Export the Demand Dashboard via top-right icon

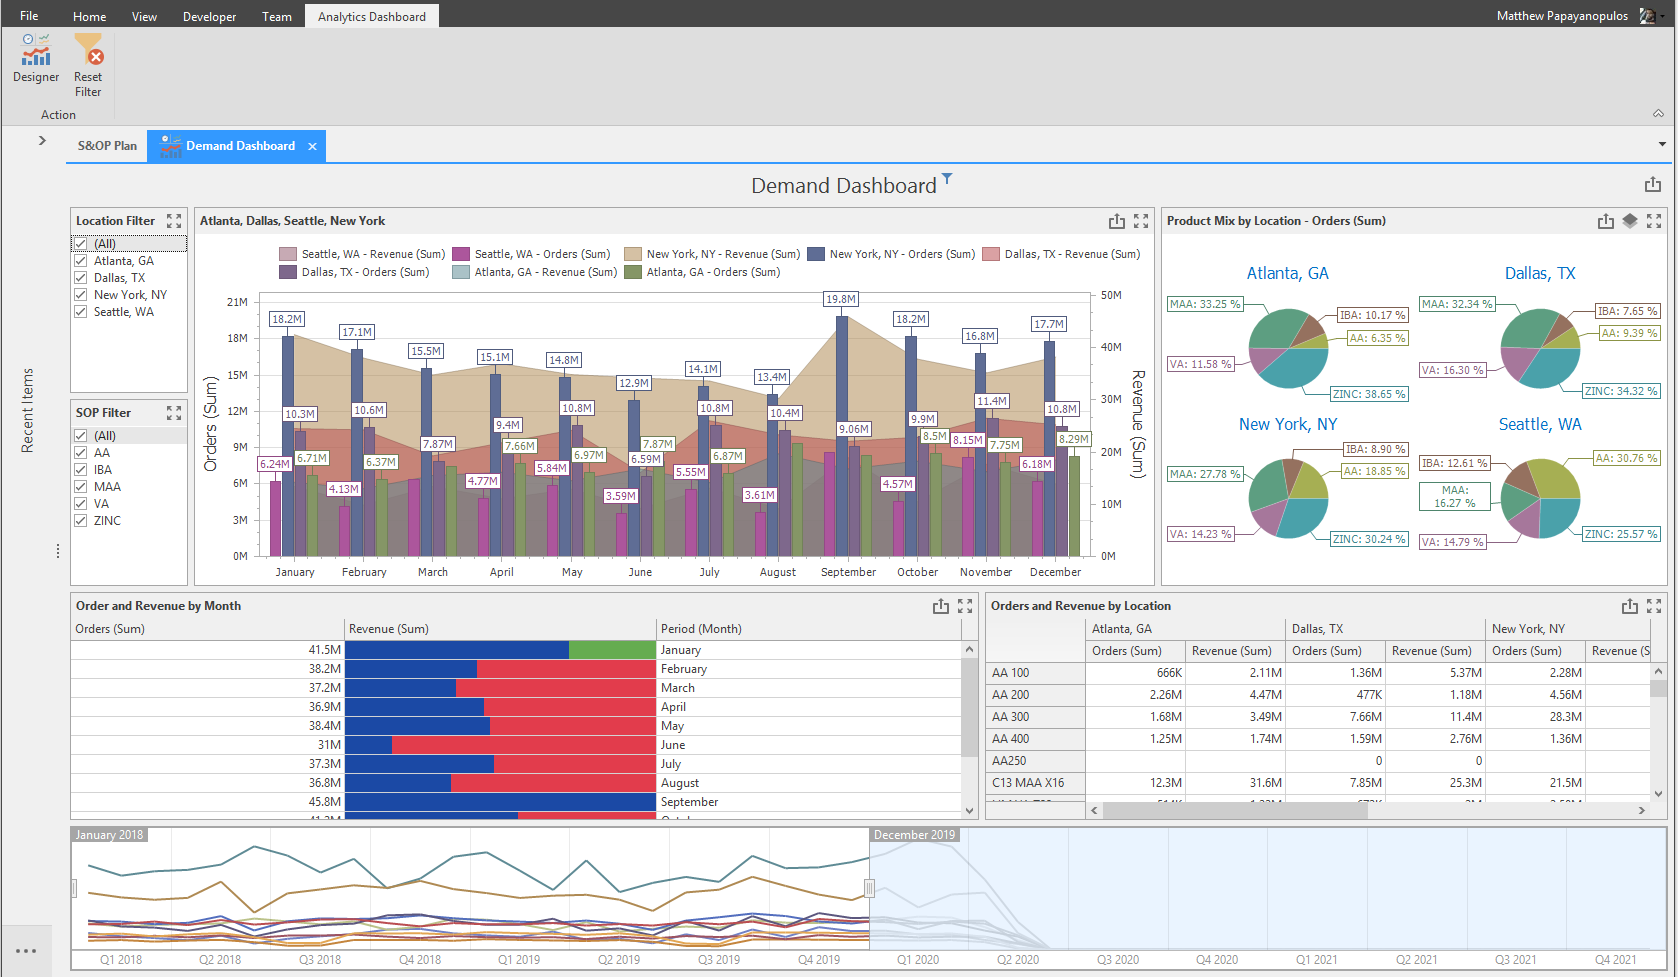1652,185
